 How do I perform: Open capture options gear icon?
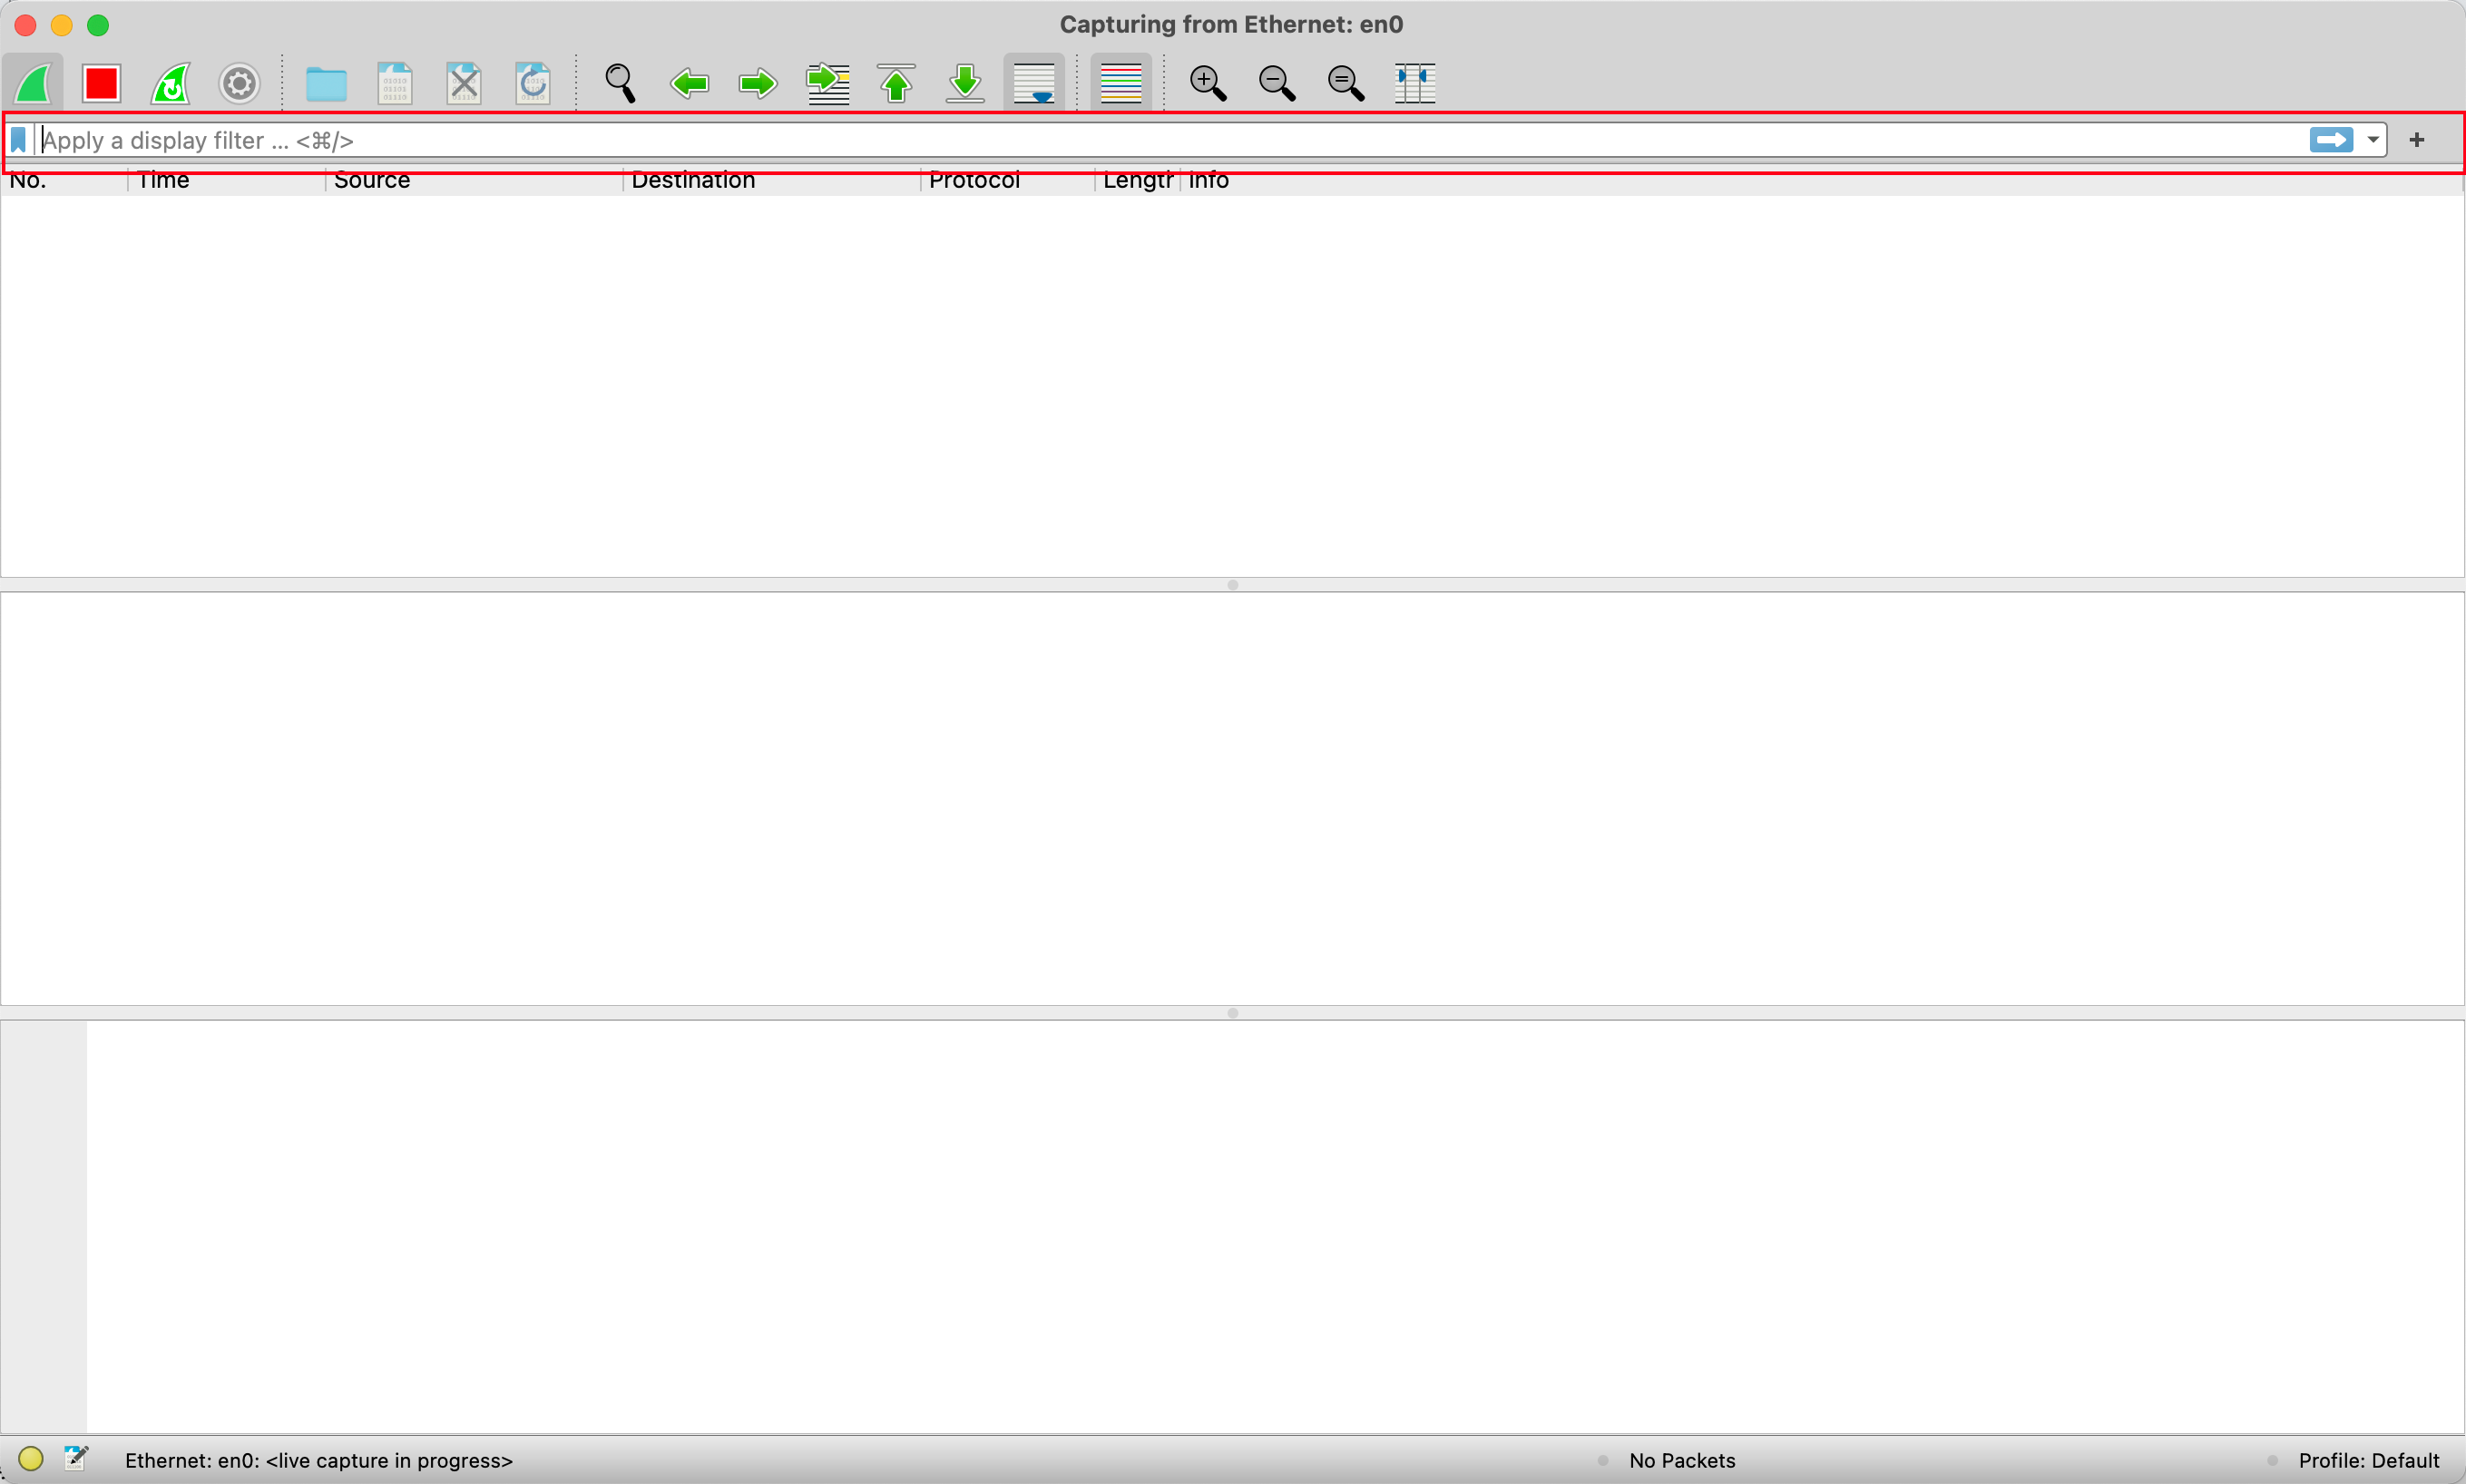tap(240, 83)
